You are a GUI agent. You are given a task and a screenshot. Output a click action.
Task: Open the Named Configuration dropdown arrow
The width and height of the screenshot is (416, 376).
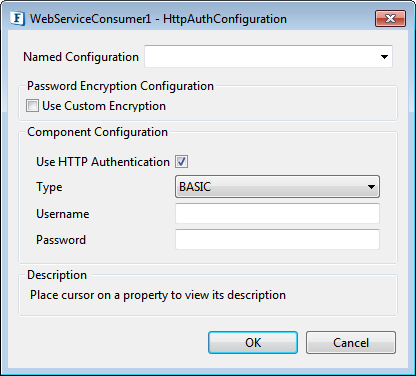click(x=384, y=57)
